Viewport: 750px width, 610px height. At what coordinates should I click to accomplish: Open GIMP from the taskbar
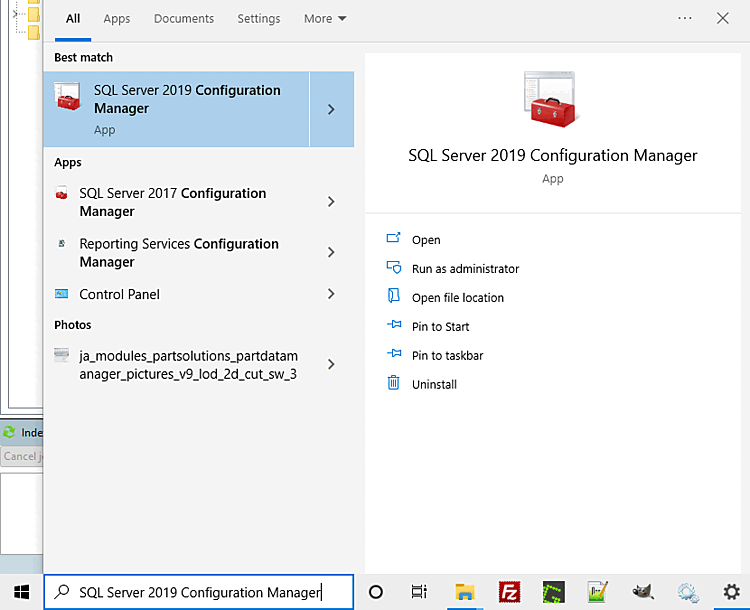tap(643, 592)
